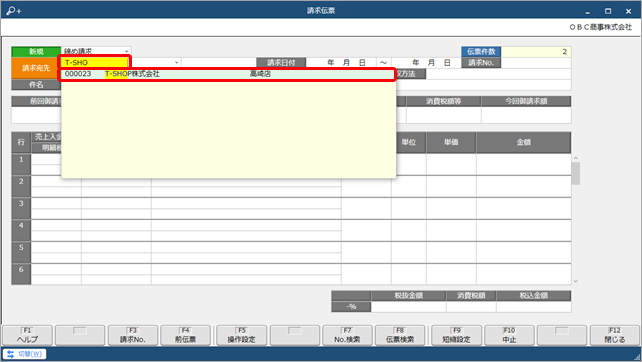Click the F3 請求No. button
This screenshot has width=642, height=362.
pyautogui.click(x=133, y=335)
